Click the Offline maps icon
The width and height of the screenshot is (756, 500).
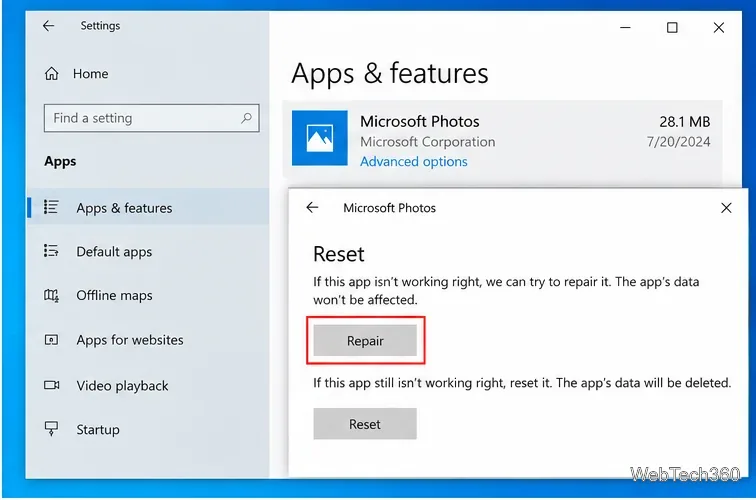click(x=51, y=295)
